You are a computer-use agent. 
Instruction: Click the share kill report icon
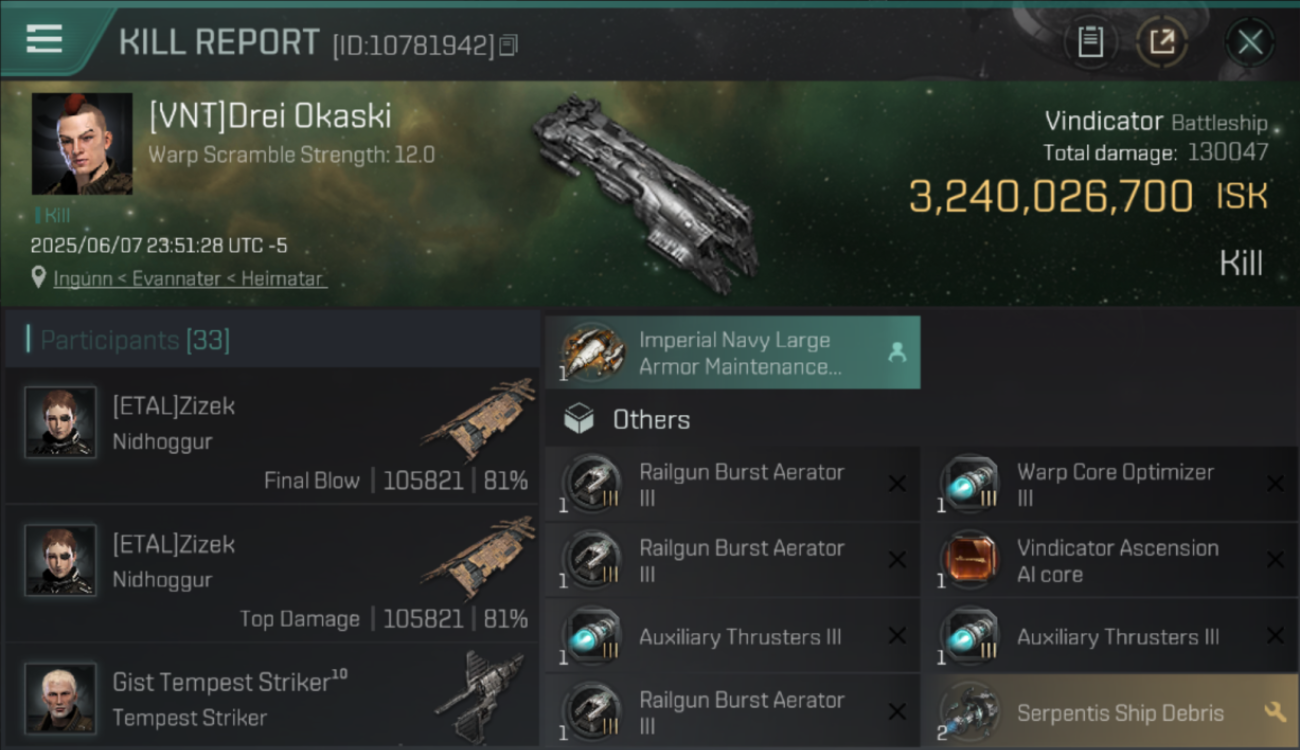click(x=1162, y=42)
